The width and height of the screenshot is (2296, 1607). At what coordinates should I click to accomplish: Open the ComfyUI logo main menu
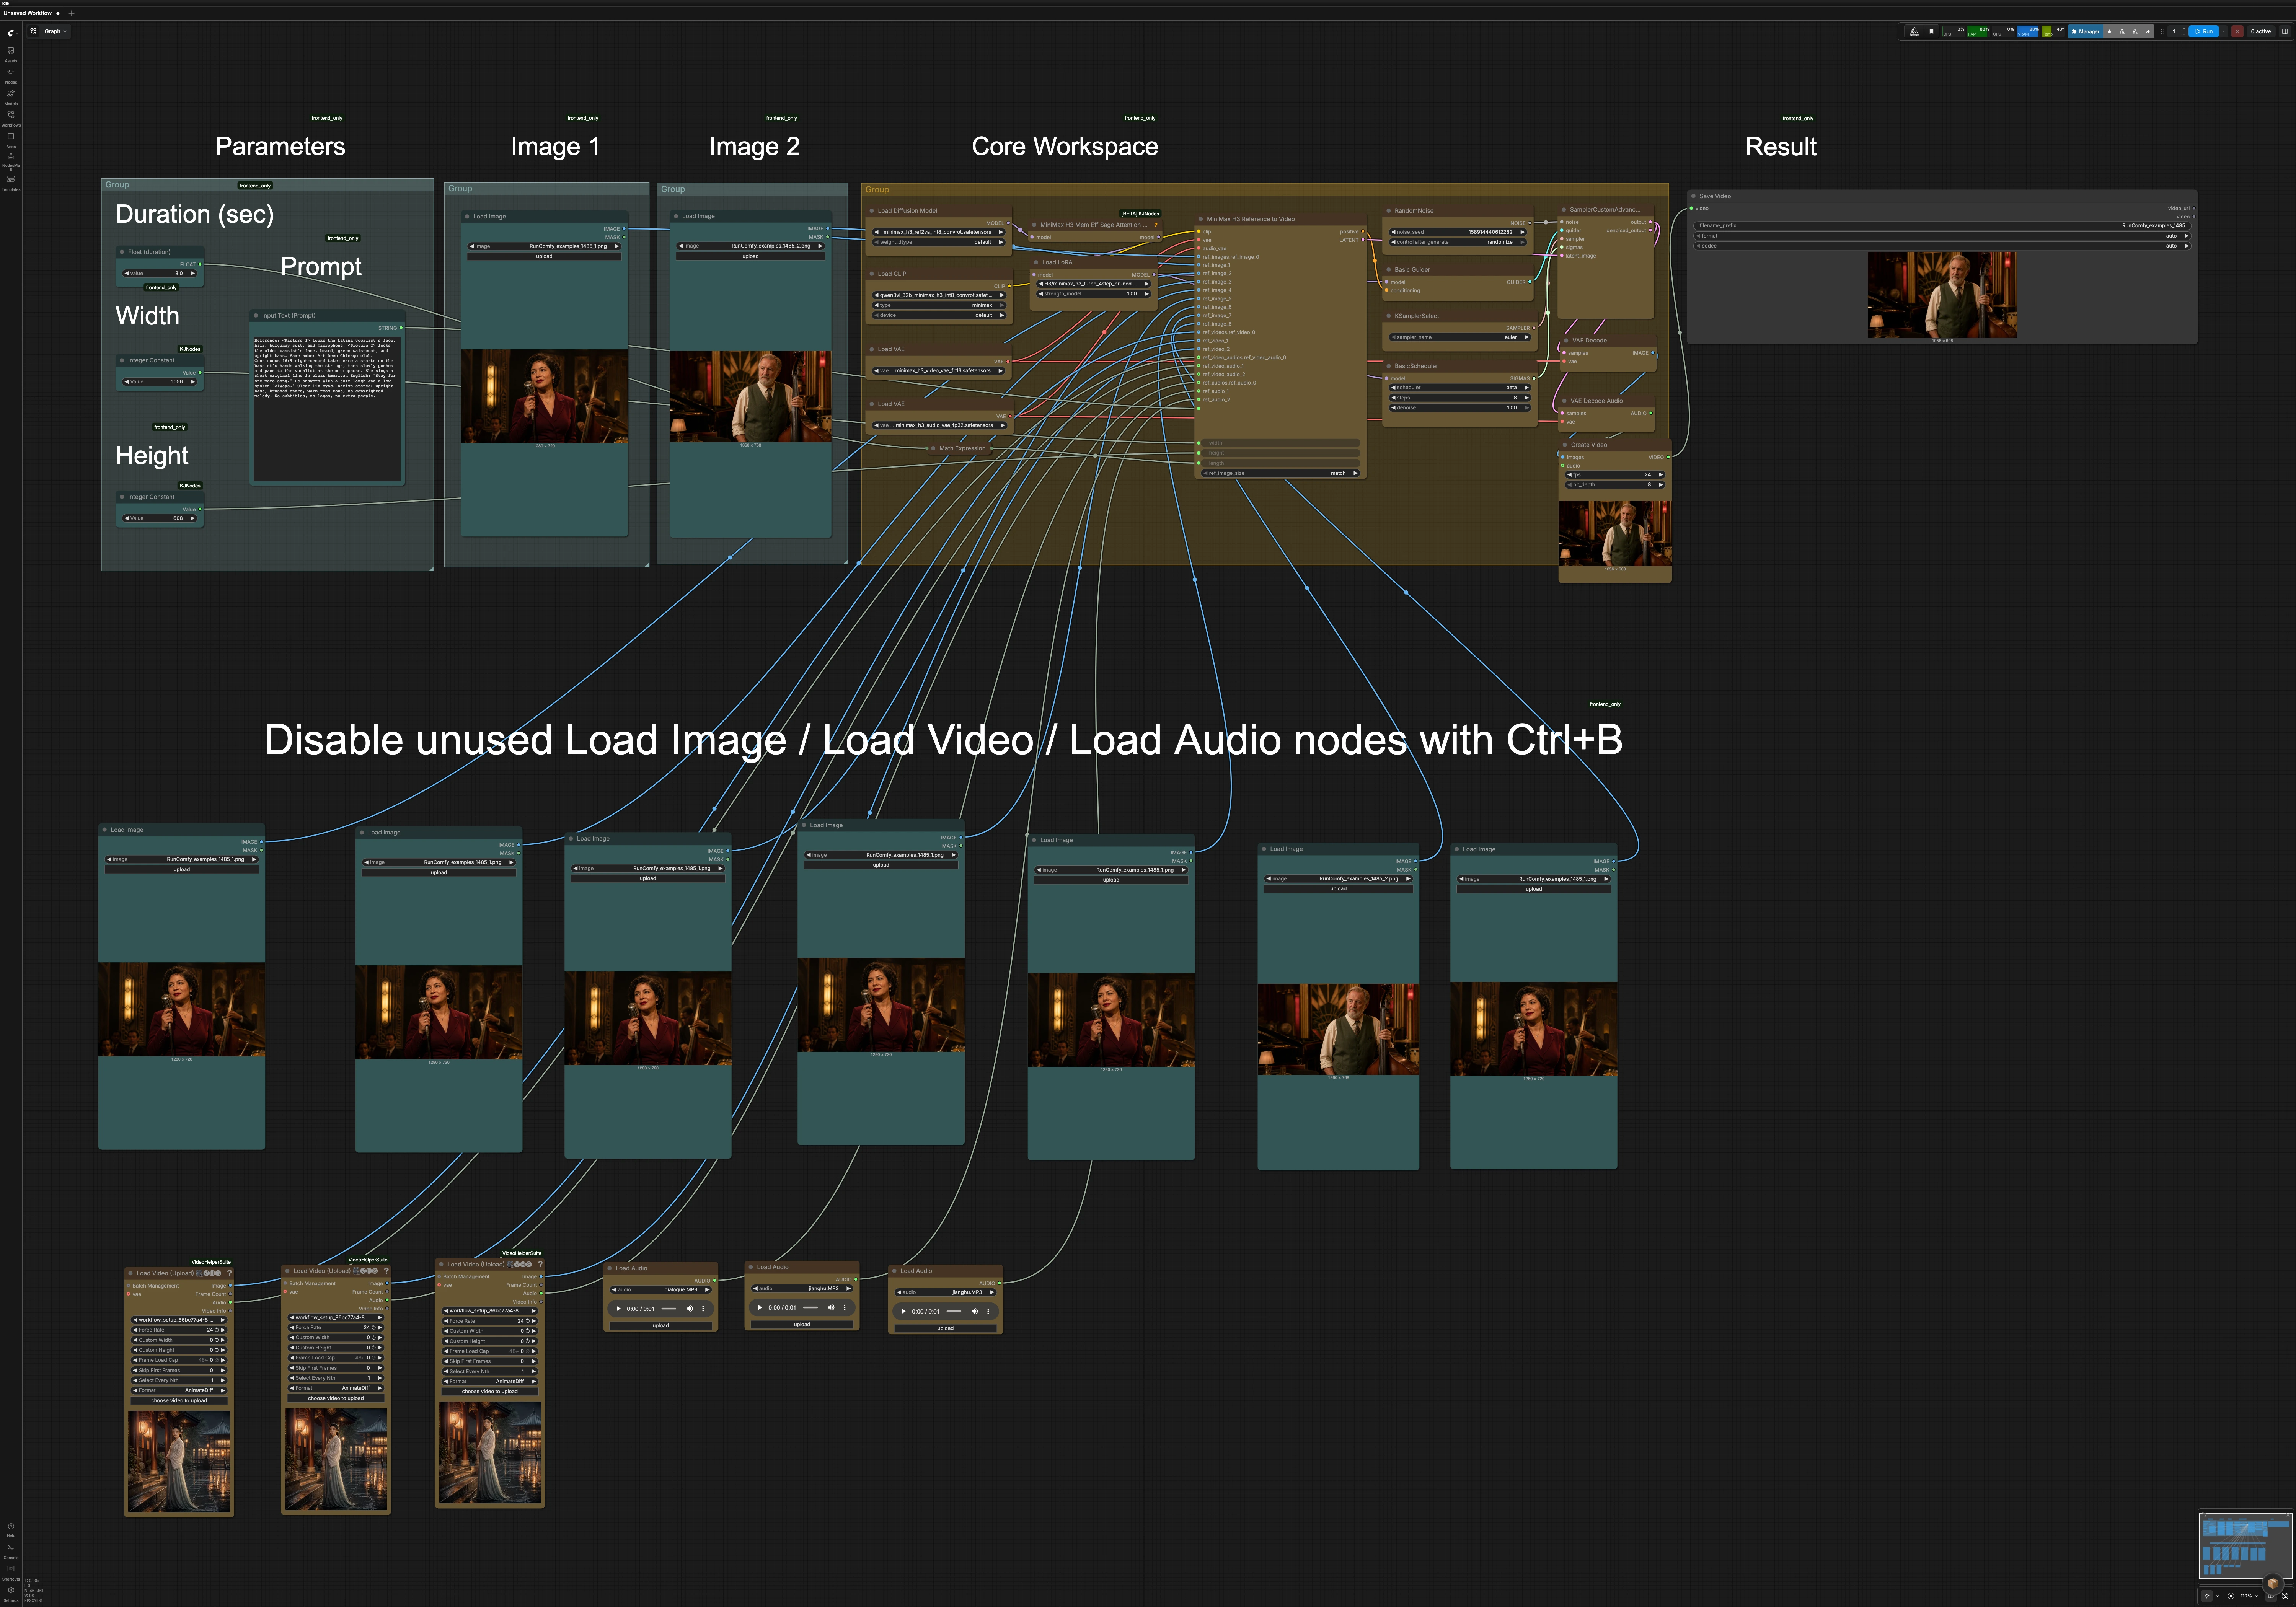(11, 32)
